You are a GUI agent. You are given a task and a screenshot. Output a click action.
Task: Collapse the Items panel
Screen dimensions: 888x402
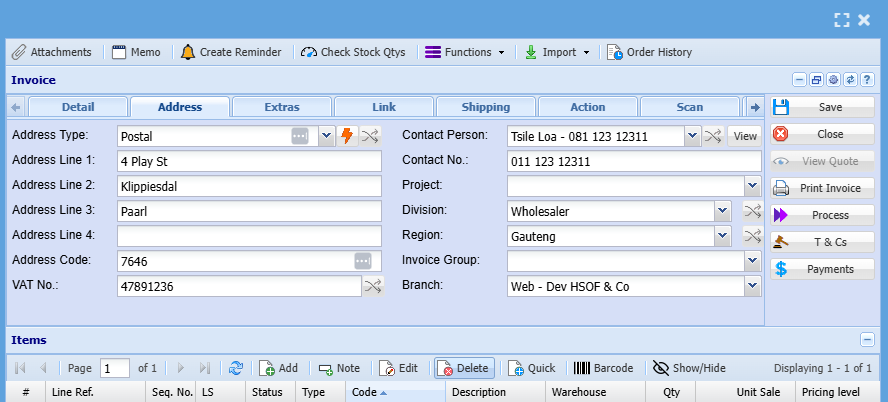(867, 340)
